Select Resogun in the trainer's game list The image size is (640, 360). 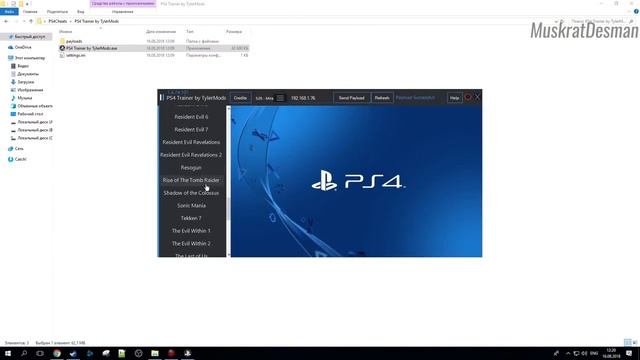[x=191, y=167]
